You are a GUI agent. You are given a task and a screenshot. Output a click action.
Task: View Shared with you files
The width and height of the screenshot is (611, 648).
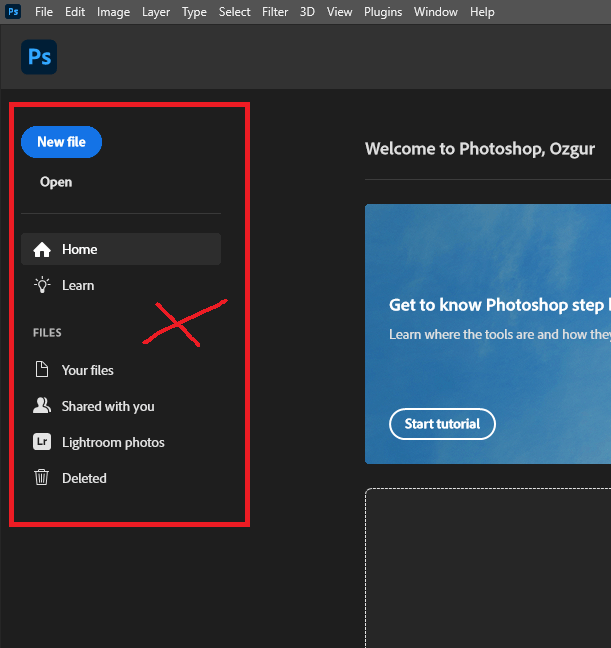click(x=108, y=406)
